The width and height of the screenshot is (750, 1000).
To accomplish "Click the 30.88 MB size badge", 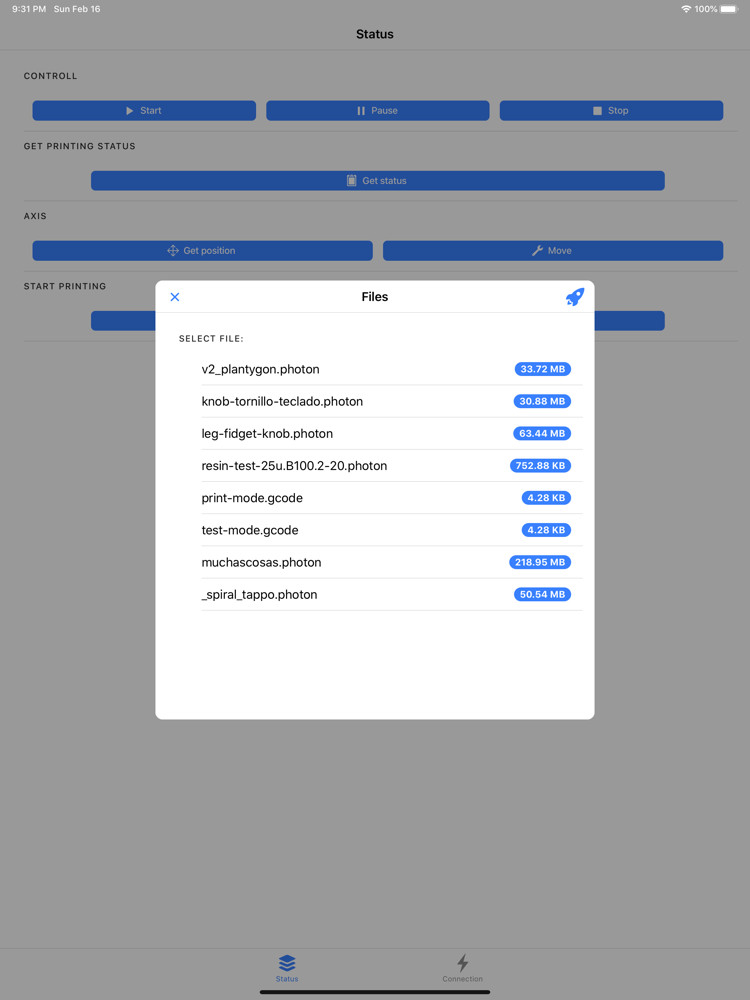I will [x=542, y=401].
